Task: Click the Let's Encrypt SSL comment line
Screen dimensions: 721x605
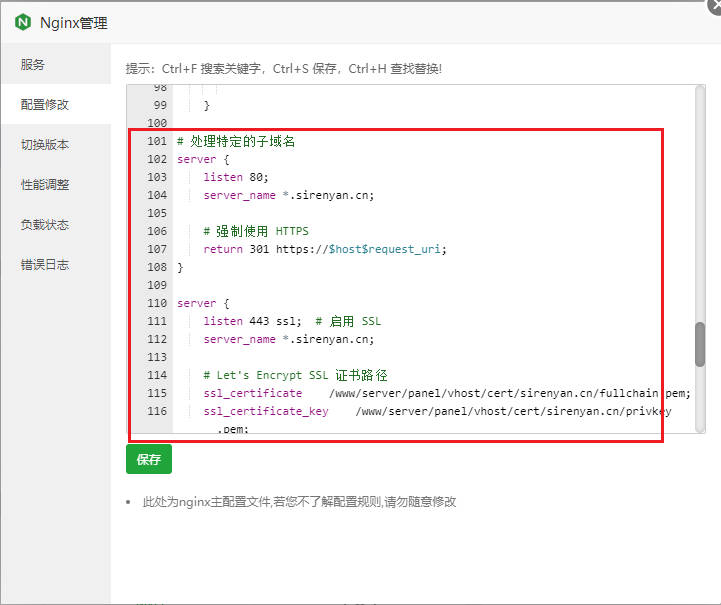Action: click(x=296, y=375)
